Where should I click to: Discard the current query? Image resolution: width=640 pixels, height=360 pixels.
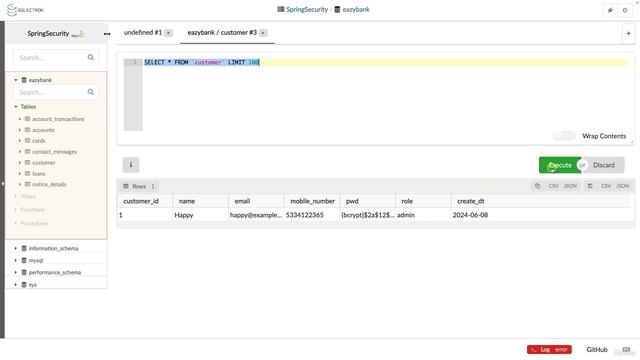604,165
